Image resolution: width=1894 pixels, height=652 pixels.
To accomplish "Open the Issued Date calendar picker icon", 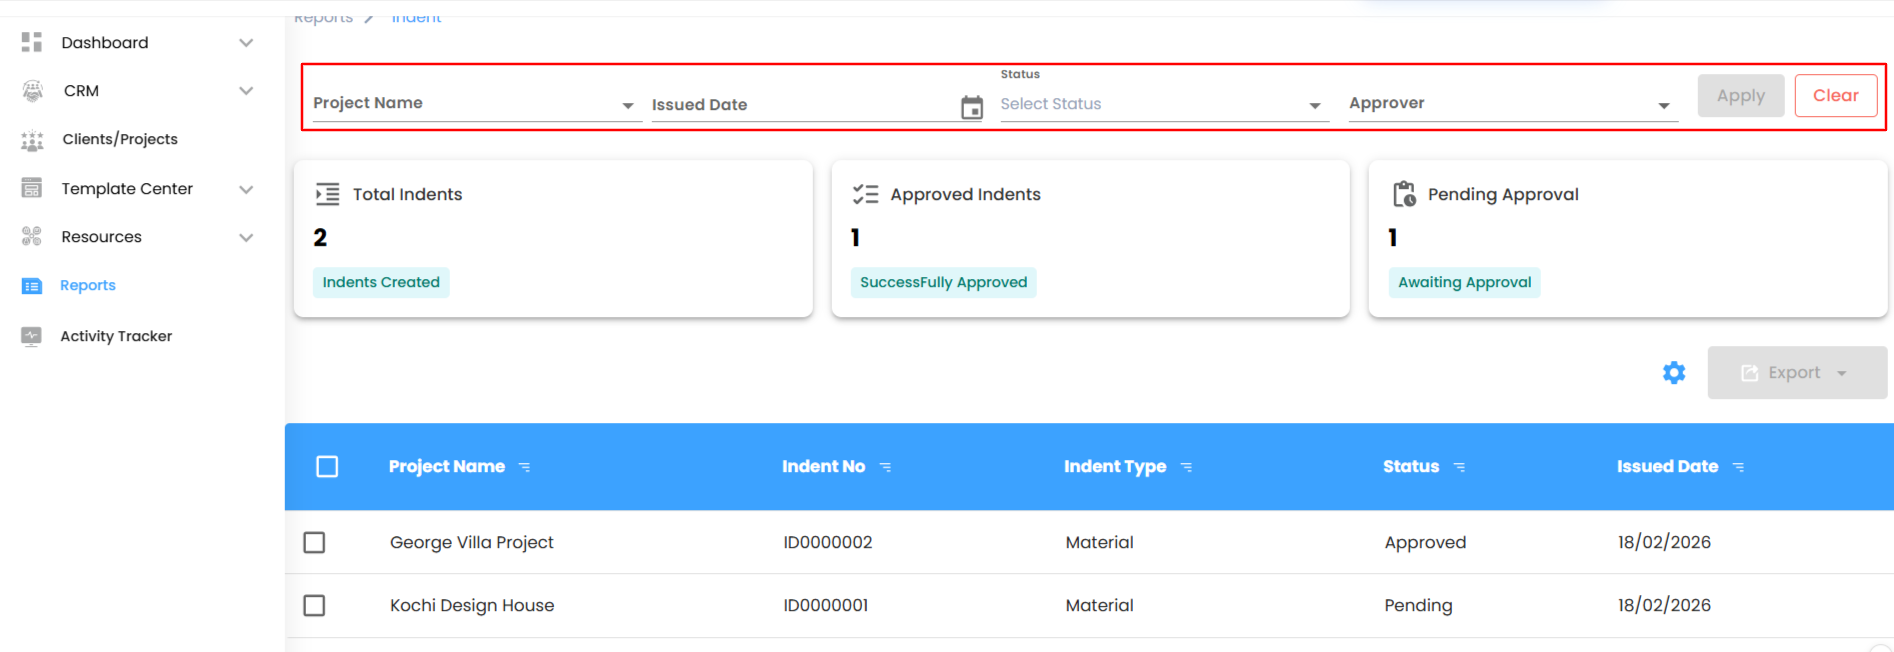I will (x=971, y=107).
